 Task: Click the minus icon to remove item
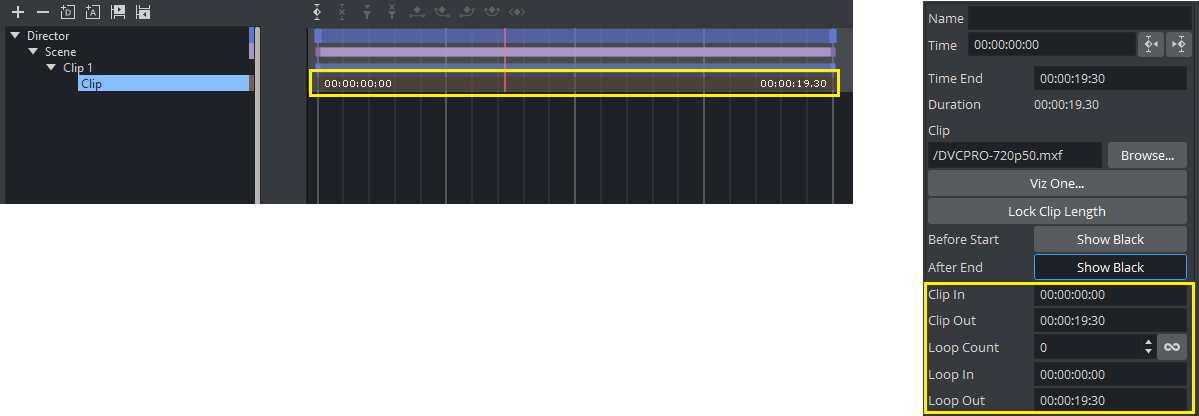[42, 13]
